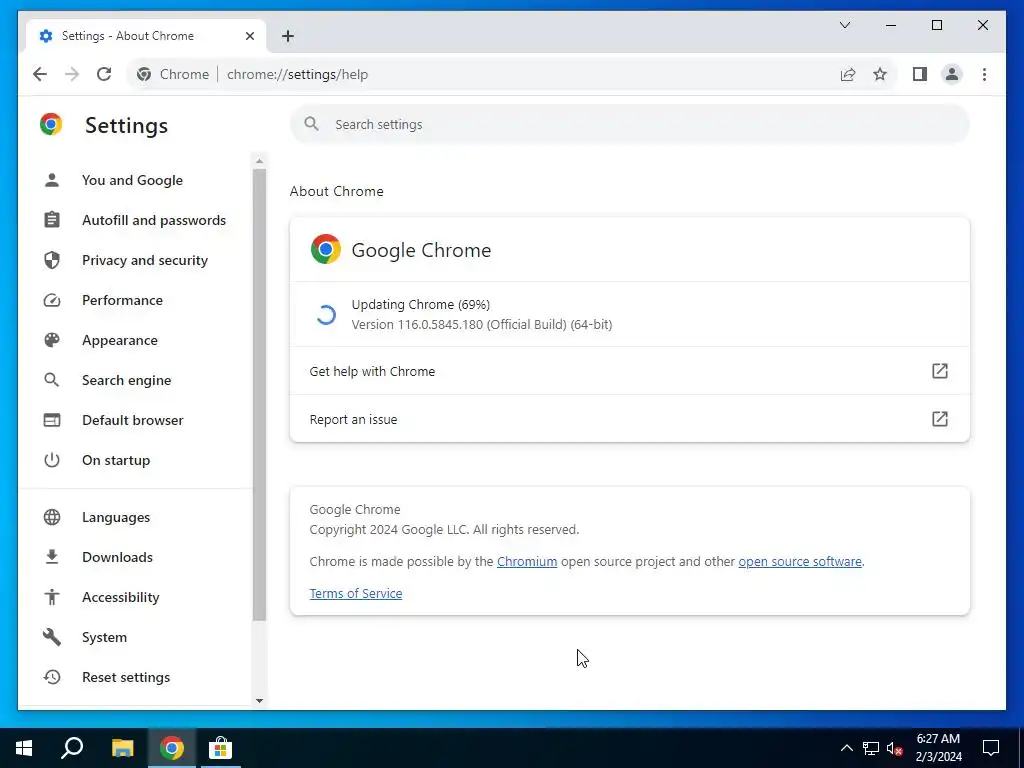Open You and Google settings
The image size is (1024, 768).
coord(132,180)
